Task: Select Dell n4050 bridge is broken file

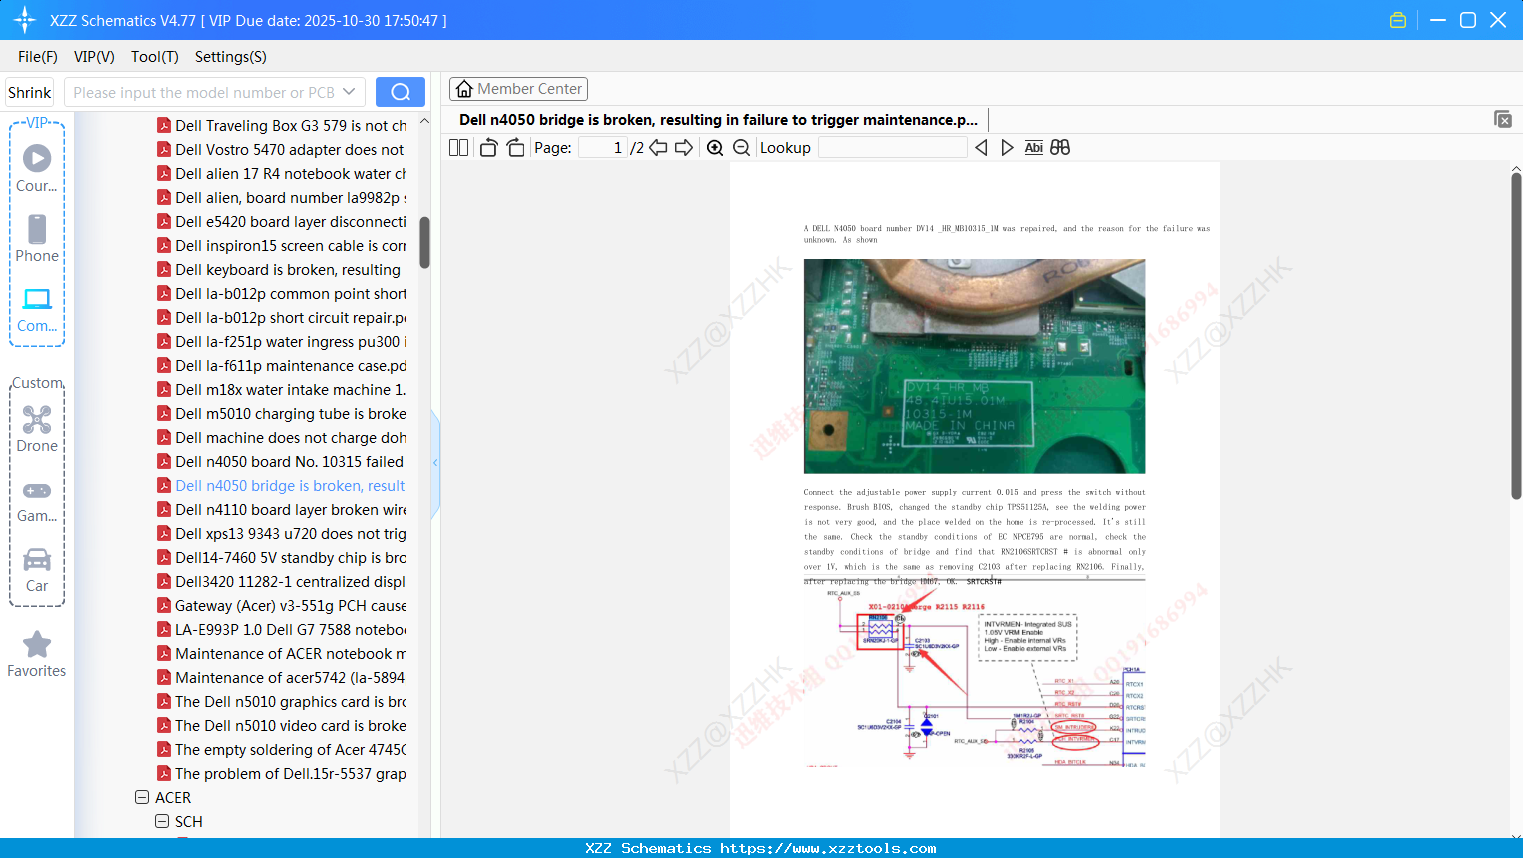Action: 281,486
